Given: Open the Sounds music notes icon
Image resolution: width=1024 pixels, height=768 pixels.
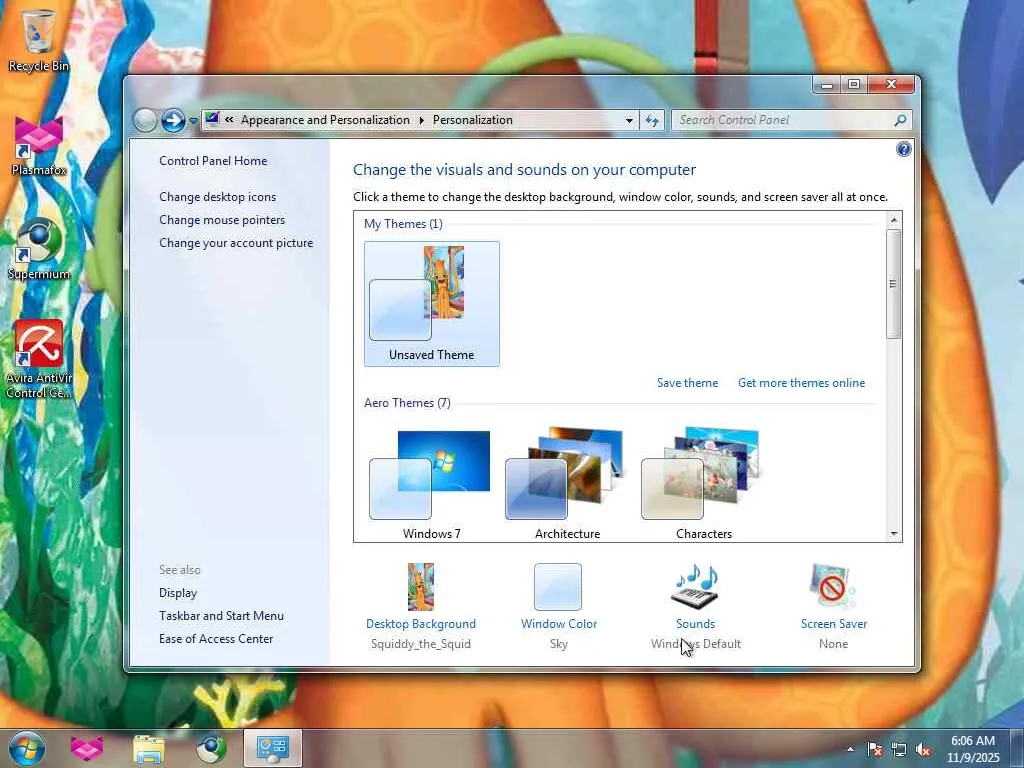Looking at the screenshot, I should click(696, 586).
